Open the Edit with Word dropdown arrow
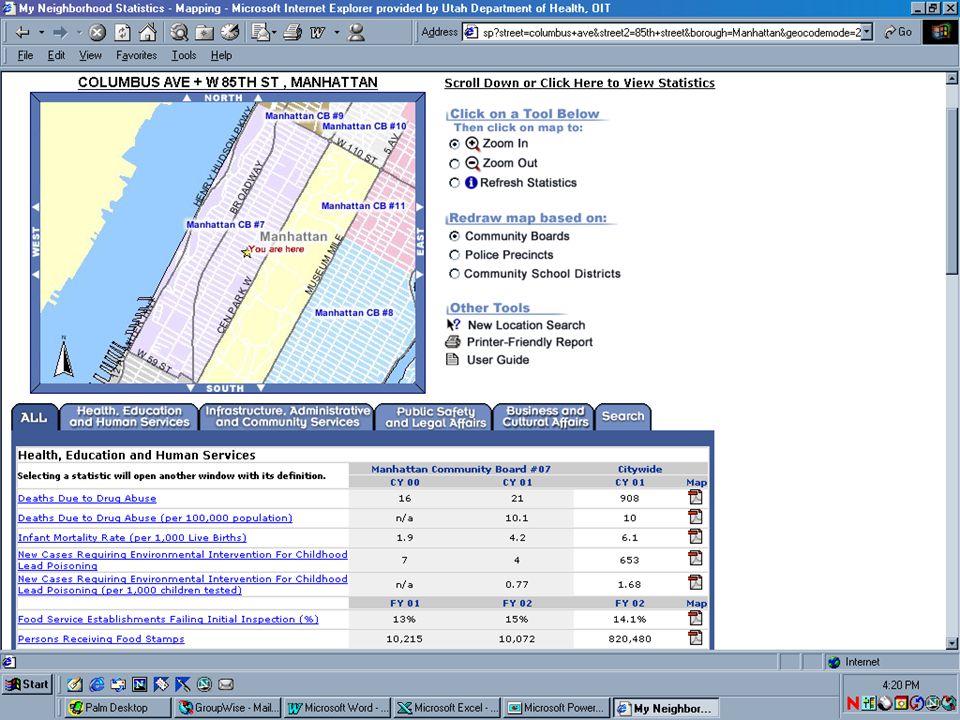This screenshot has height=720, width=960. (337, 32)
